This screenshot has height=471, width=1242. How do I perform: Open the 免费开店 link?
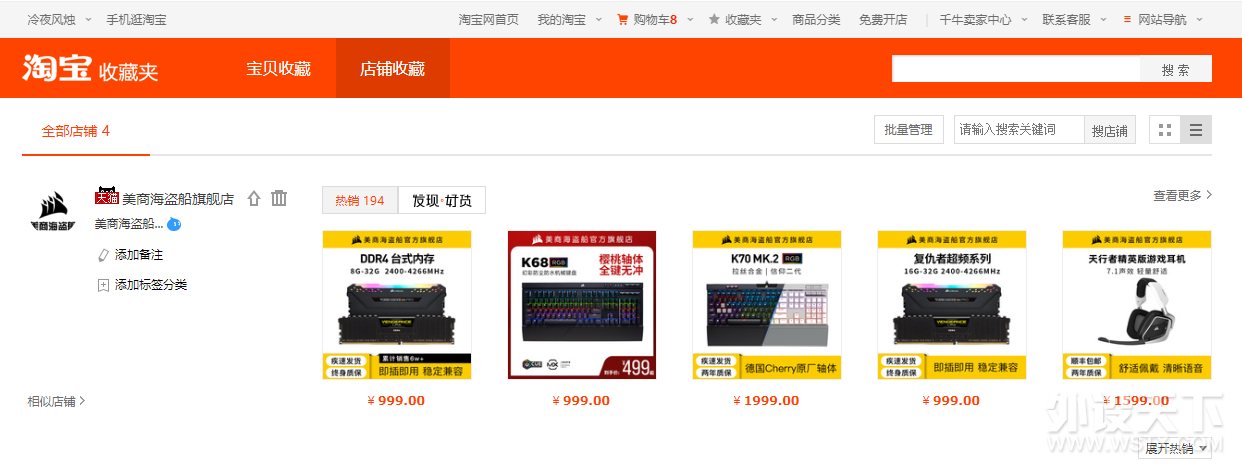pos(883,19)
